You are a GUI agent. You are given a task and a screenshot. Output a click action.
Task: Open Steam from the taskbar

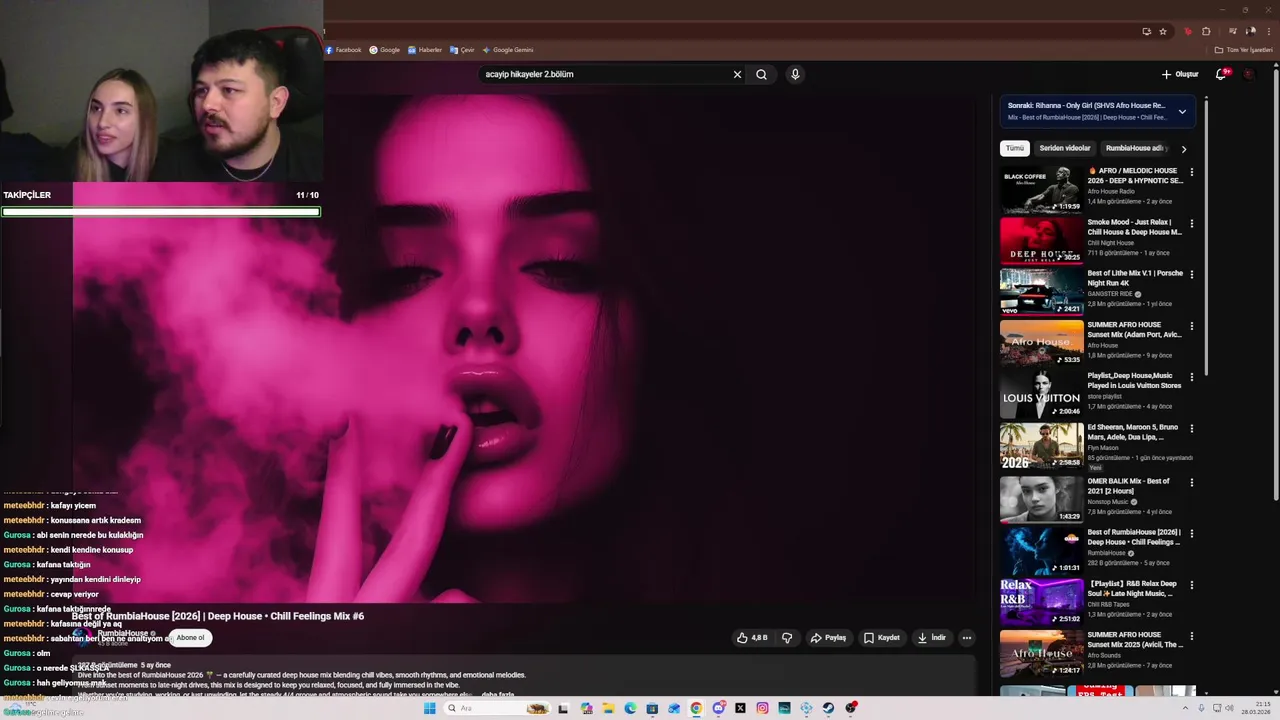(x=828, y=708)
